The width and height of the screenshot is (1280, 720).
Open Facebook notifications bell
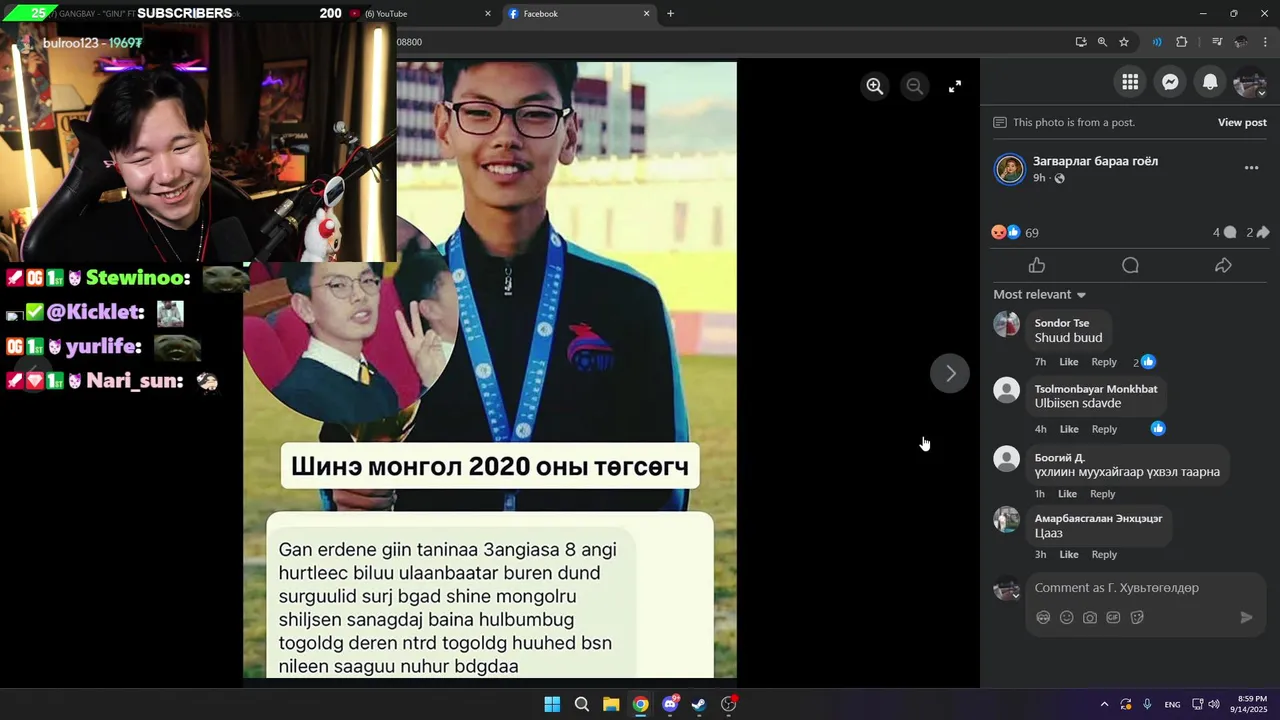(x=1210, y=83)
